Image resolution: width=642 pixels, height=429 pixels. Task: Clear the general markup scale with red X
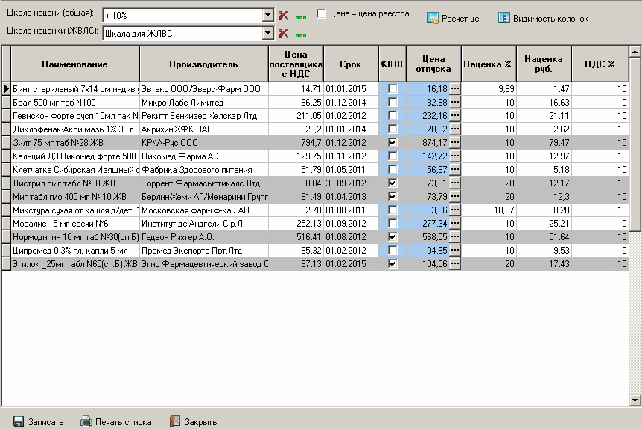(283, 17)
